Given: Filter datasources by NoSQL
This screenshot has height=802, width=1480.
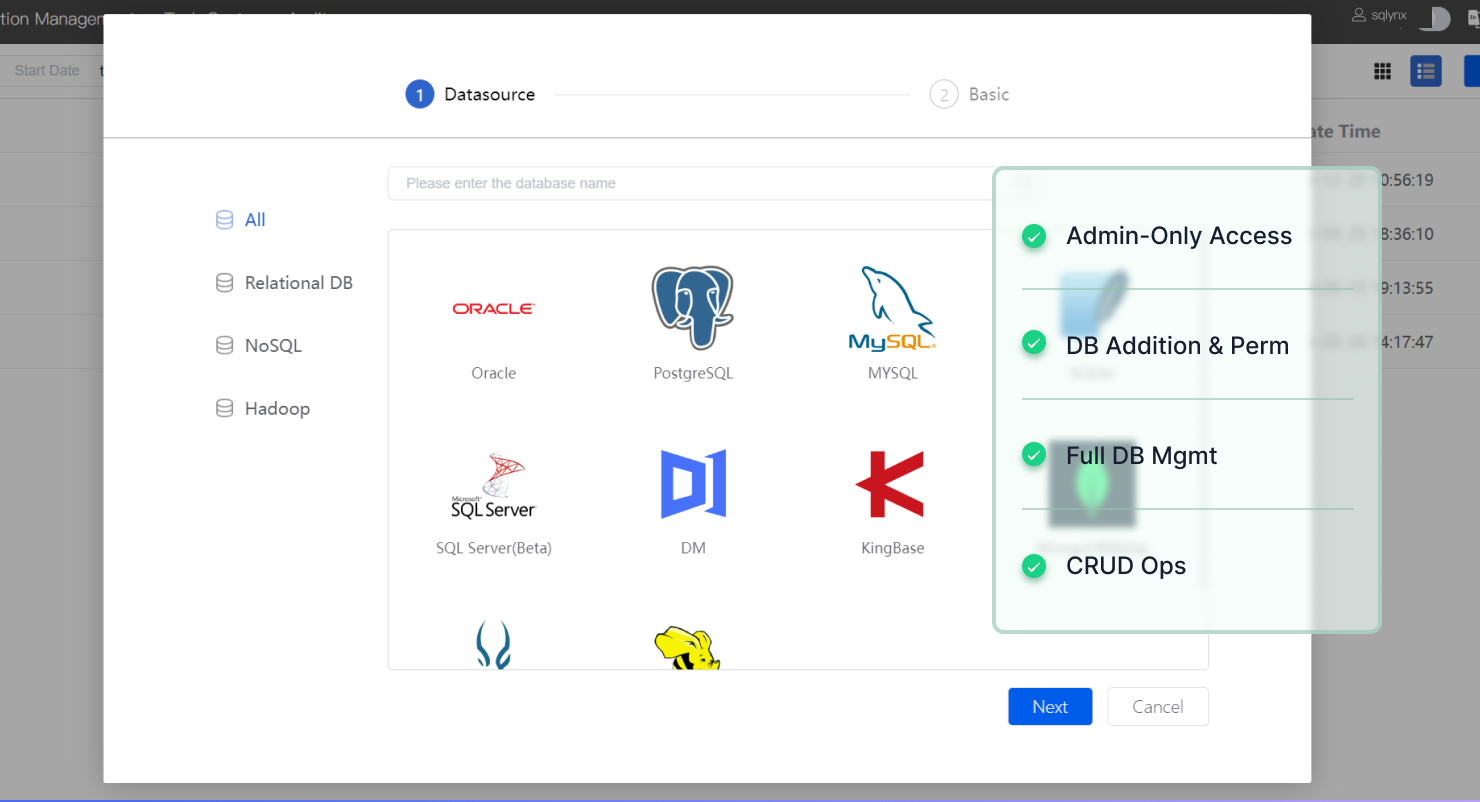Looking at the screenshot, I should pos(259,346).
